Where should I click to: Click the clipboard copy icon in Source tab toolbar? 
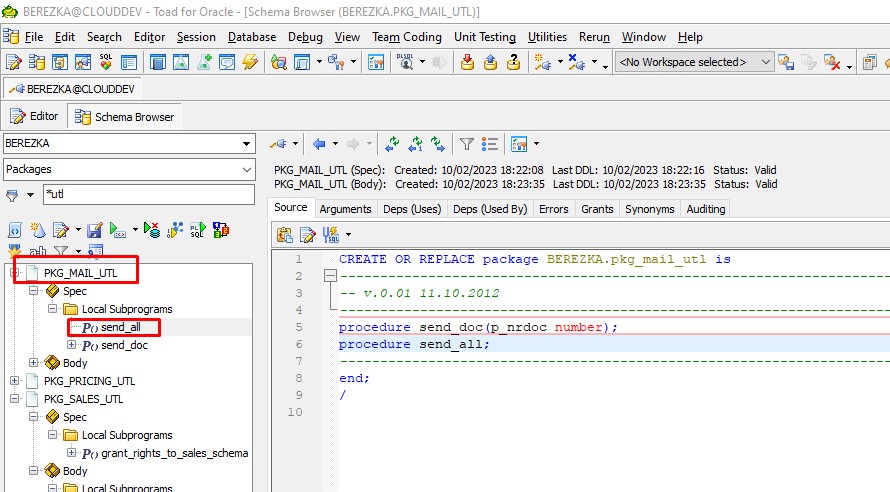(284, 234)
